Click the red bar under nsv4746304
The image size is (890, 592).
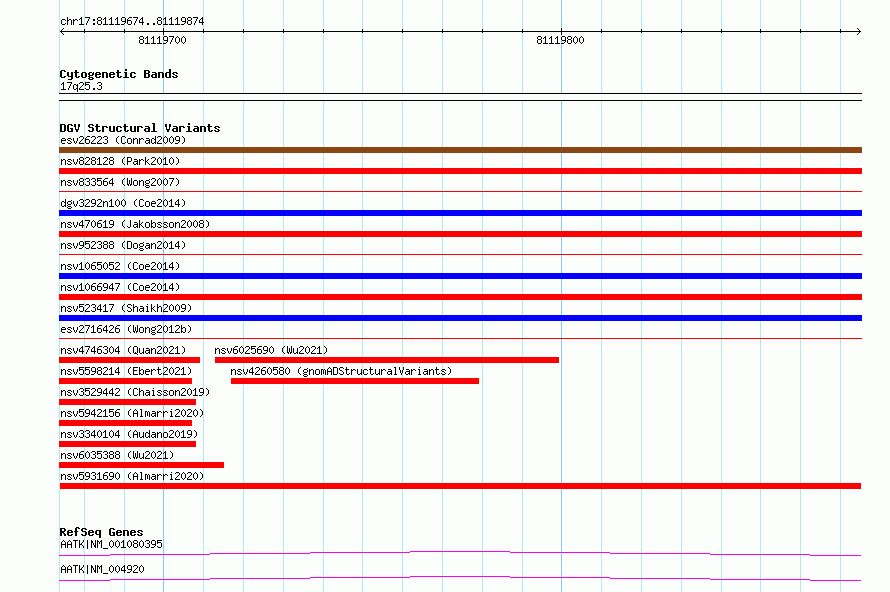(x=129, y=360)
